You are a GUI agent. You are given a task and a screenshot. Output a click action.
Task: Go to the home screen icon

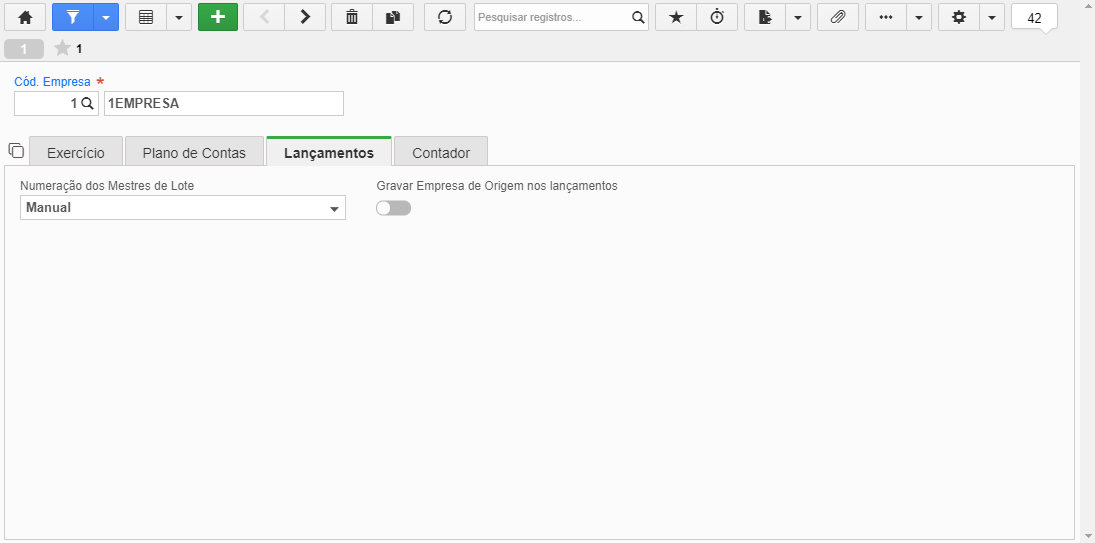pyautogui.click(x=25, y=17)
